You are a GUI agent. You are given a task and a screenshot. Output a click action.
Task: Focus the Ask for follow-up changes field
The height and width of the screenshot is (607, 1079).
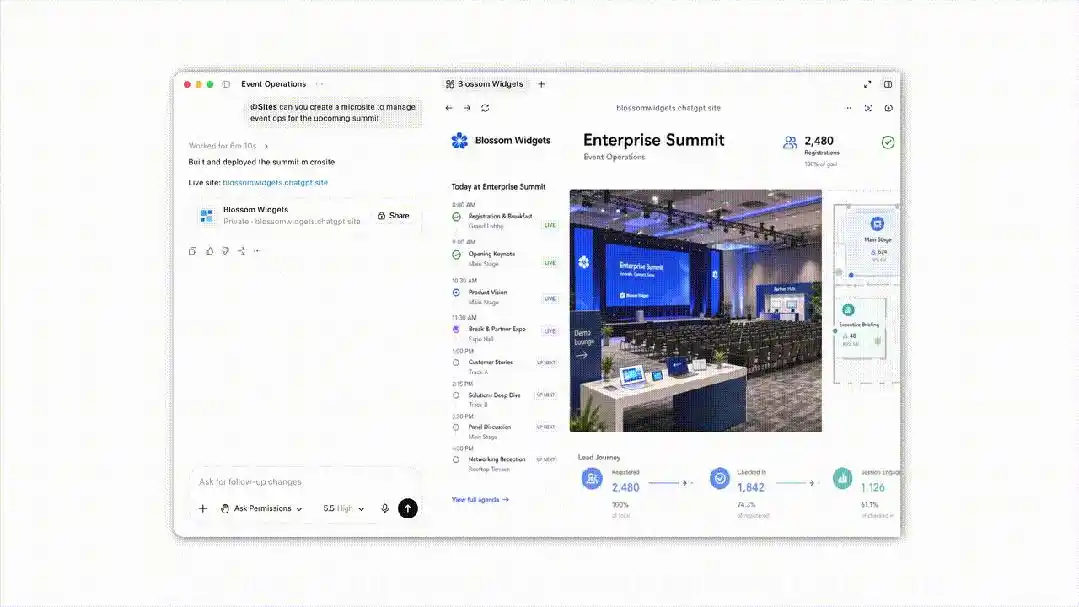click(306, 482)
